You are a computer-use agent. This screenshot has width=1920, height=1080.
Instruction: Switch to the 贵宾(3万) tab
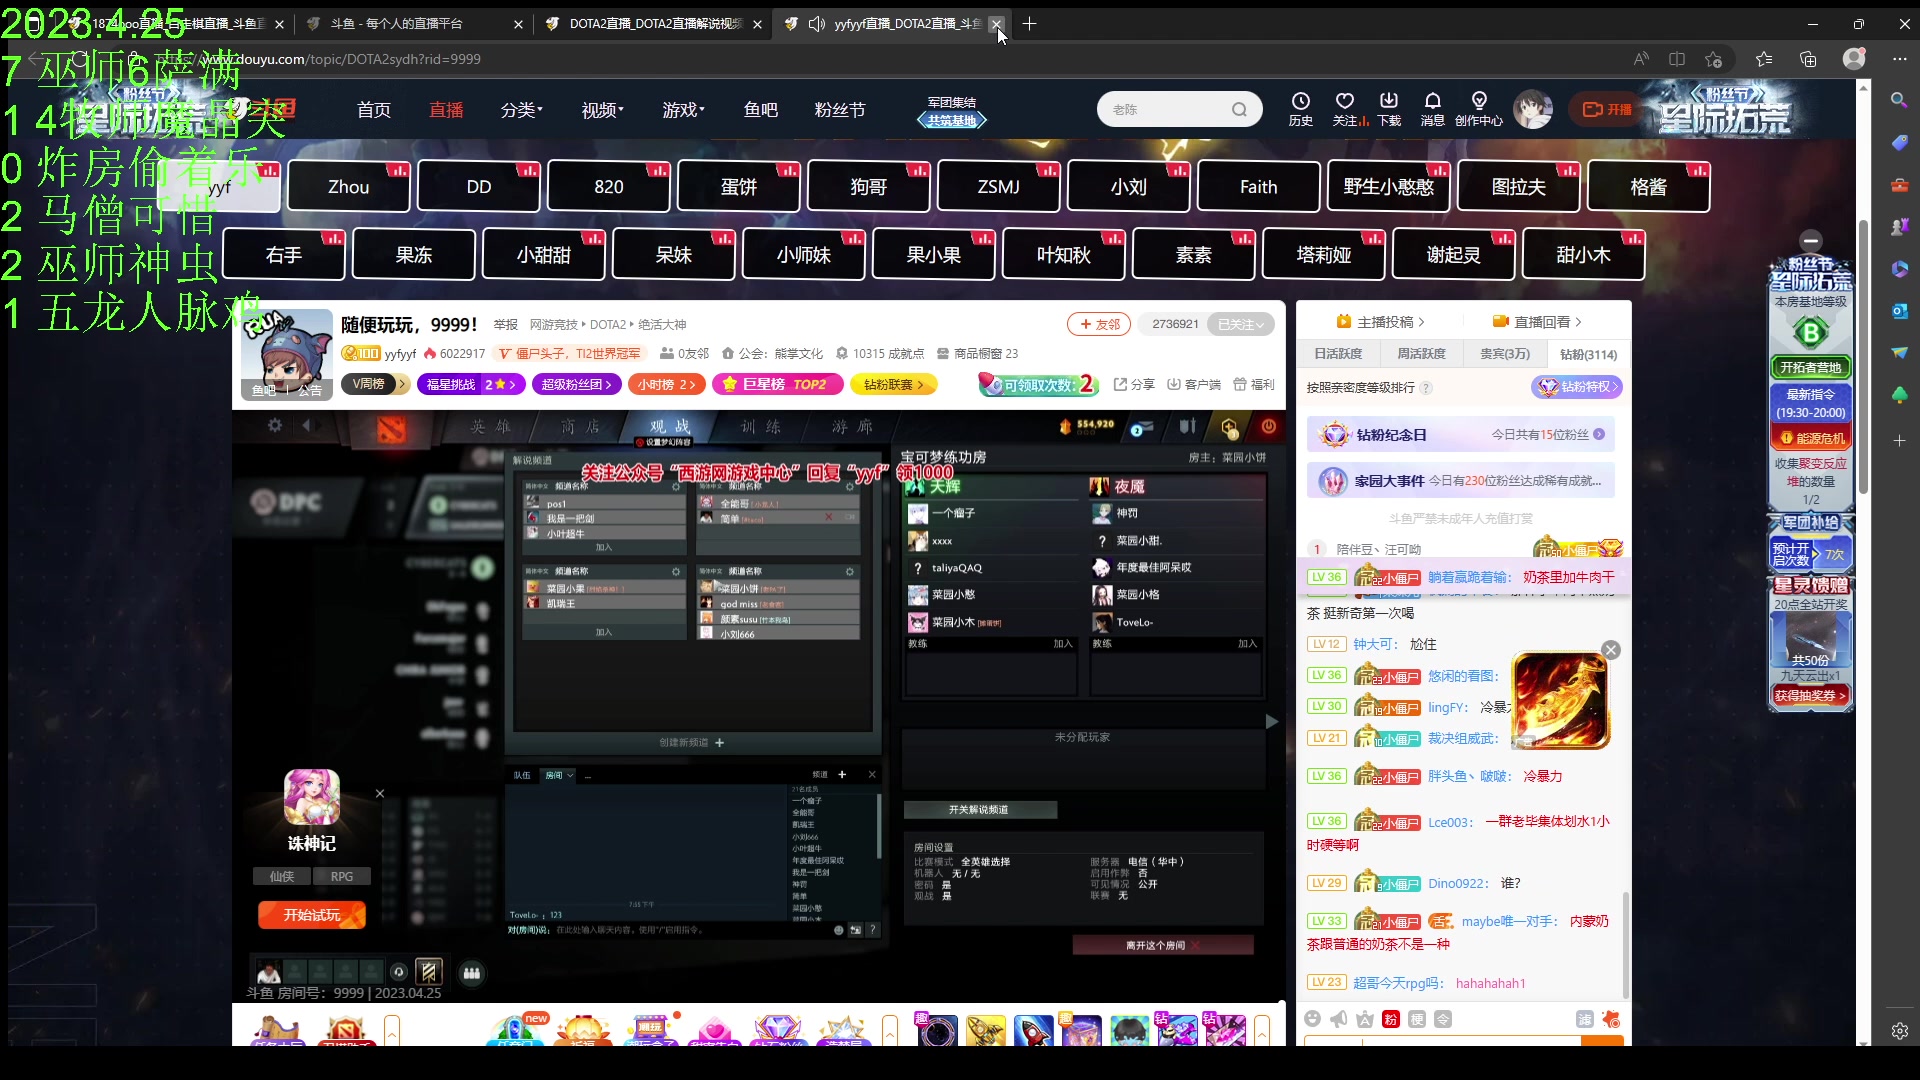[x=1504, y=354]
